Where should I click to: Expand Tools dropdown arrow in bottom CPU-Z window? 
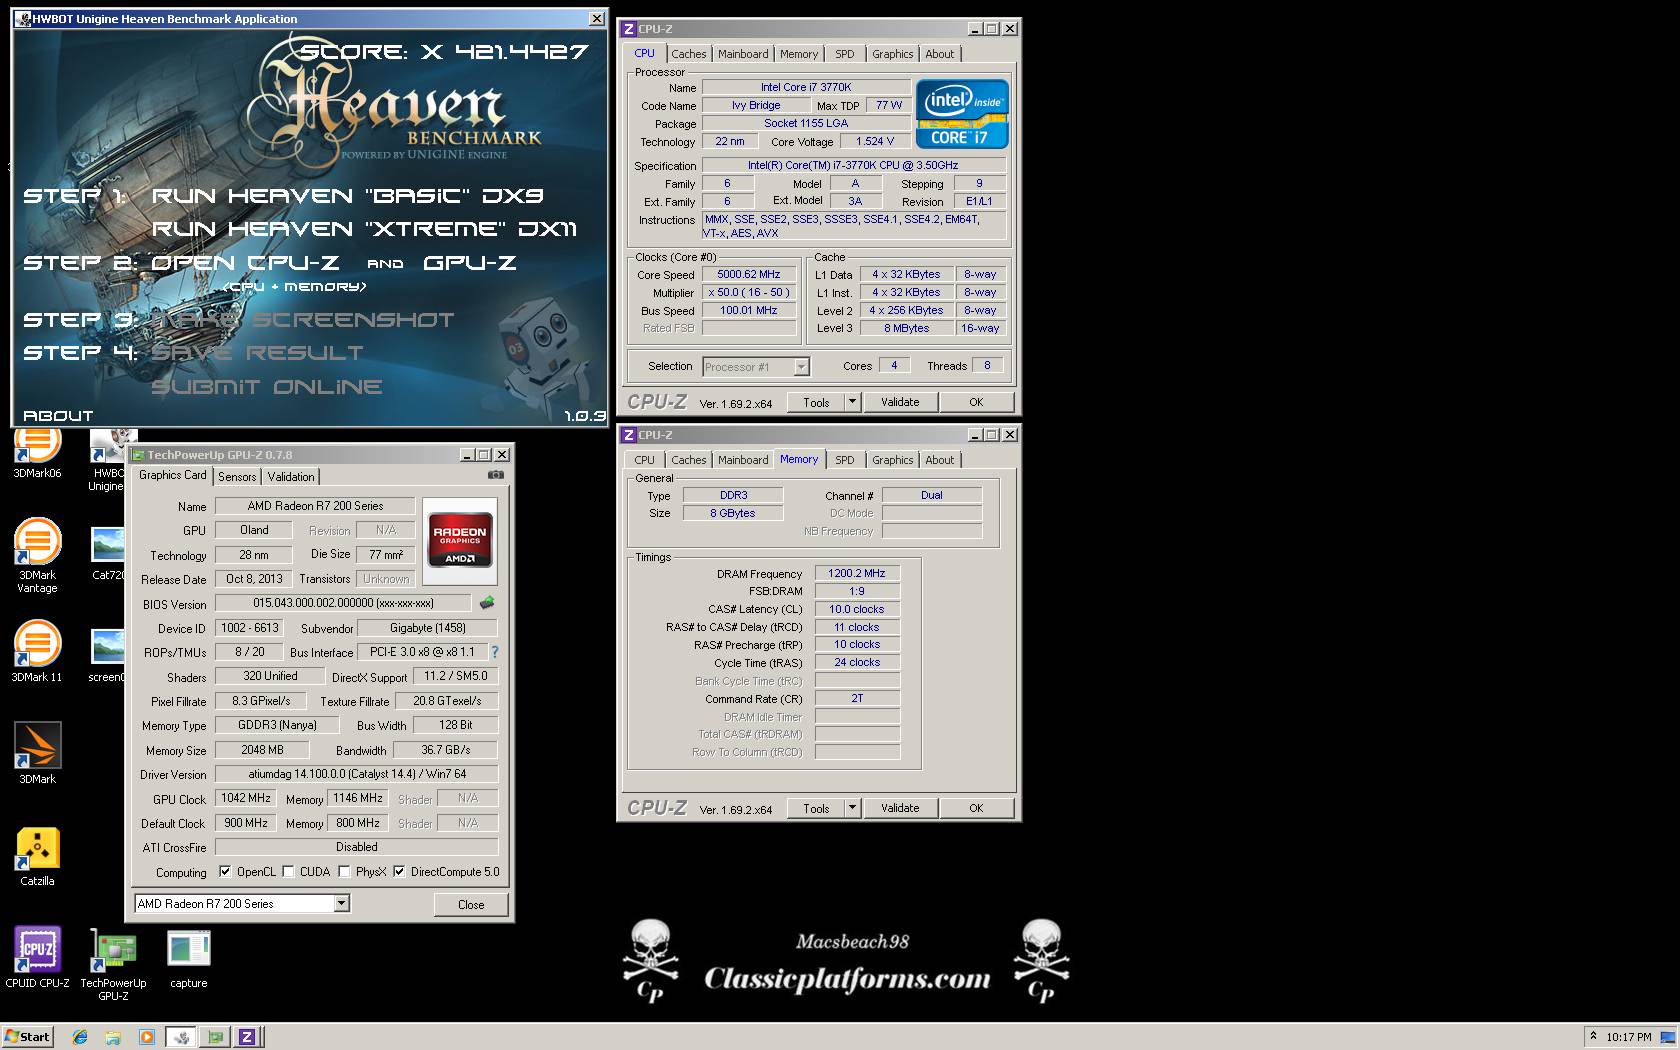(x=852, y=808)
